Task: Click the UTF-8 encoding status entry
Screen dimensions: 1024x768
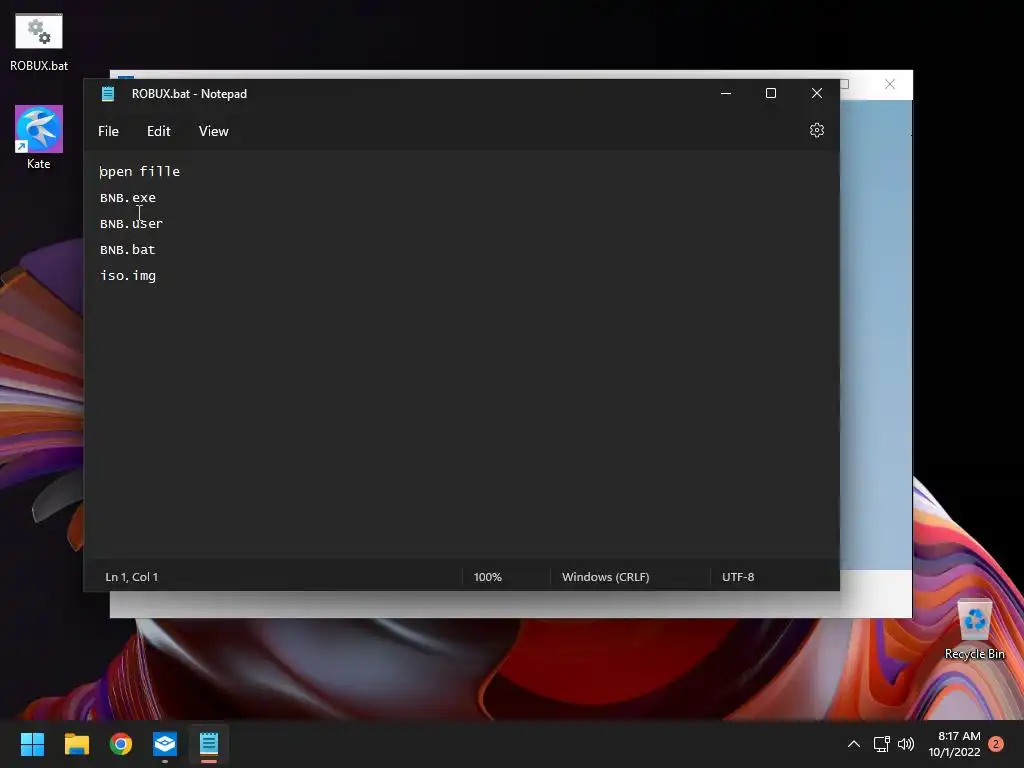Action: point(738,577)
